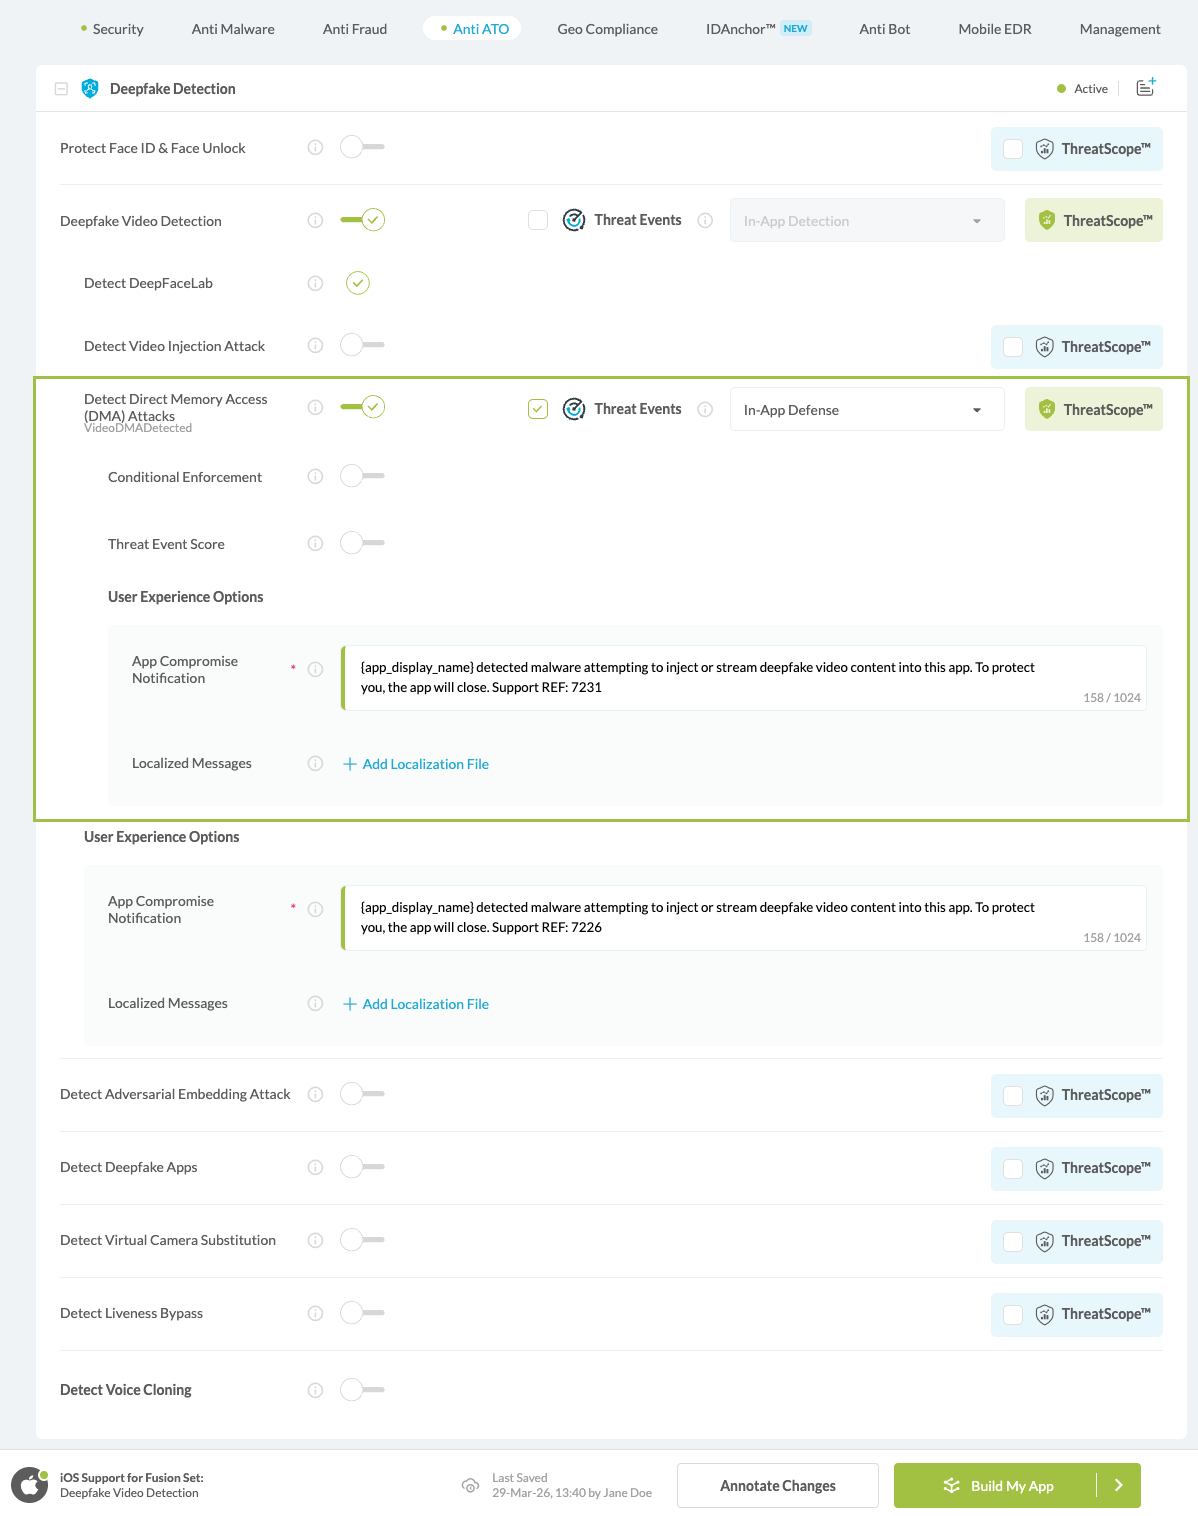
Task: Click the Deepfake Detection shield icon
Action: [x=90, y=88]
